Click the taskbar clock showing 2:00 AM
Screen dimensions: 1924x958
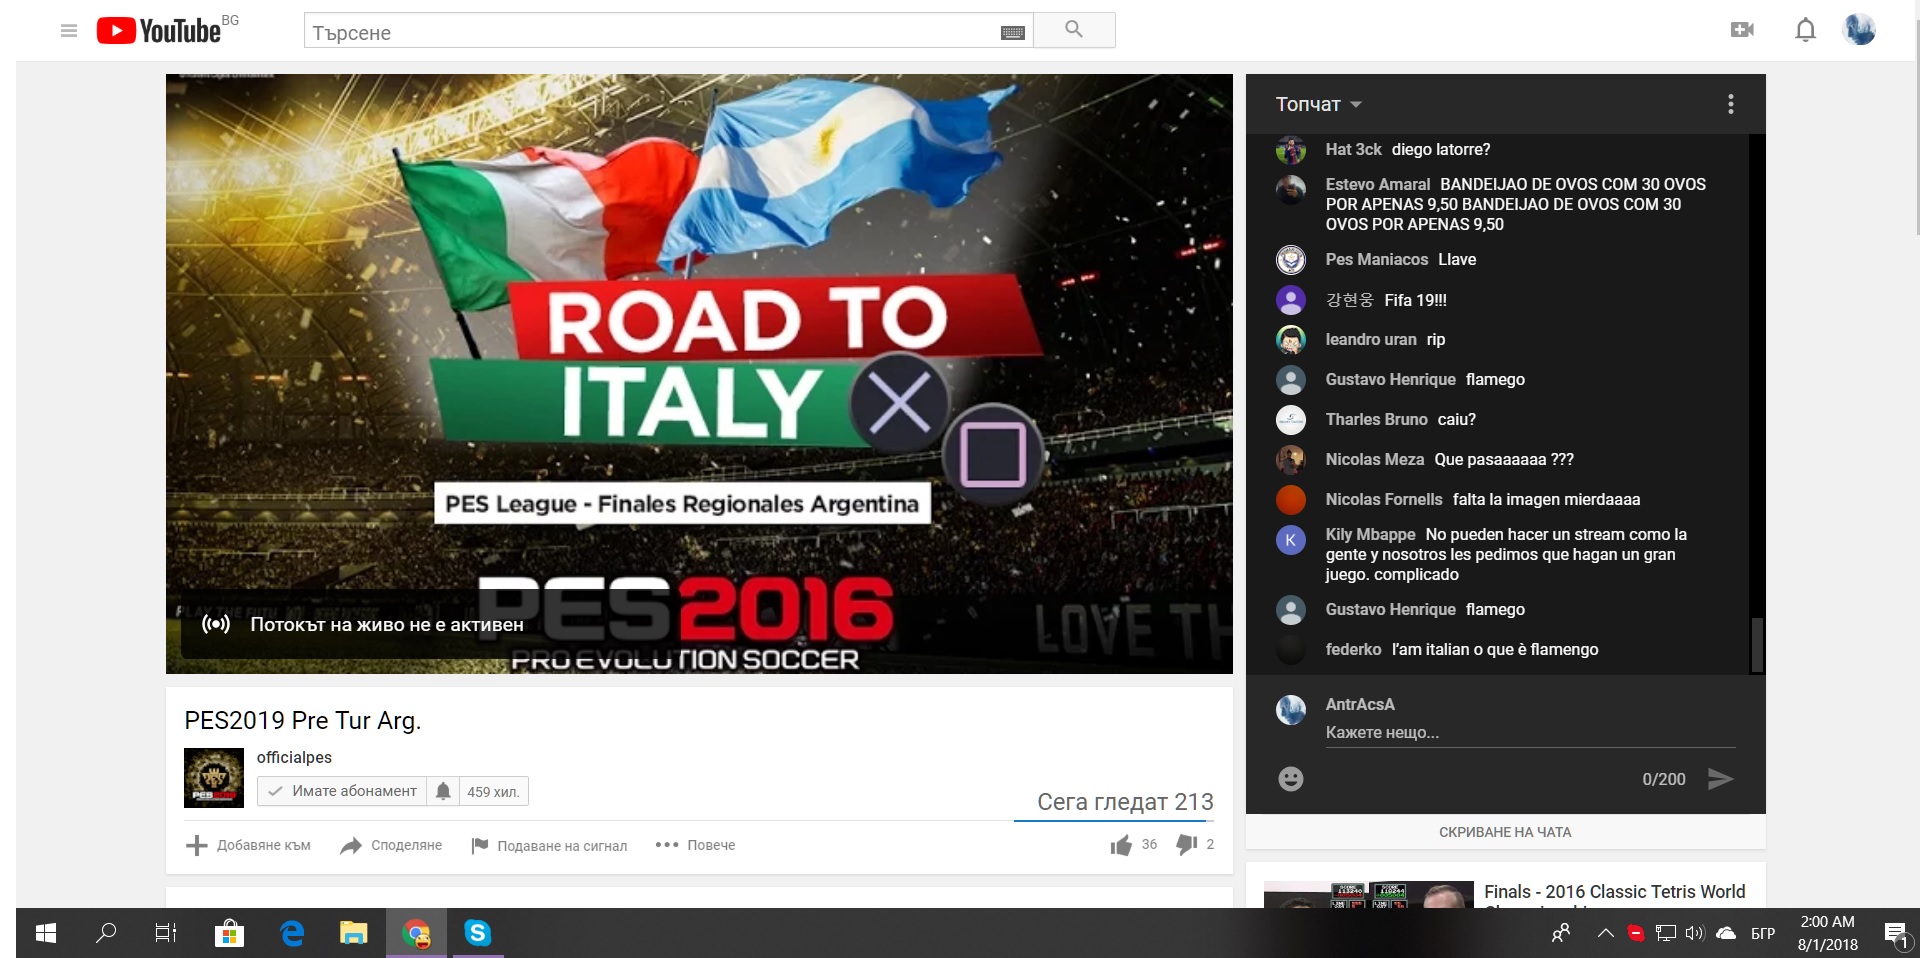(1827, 933)
